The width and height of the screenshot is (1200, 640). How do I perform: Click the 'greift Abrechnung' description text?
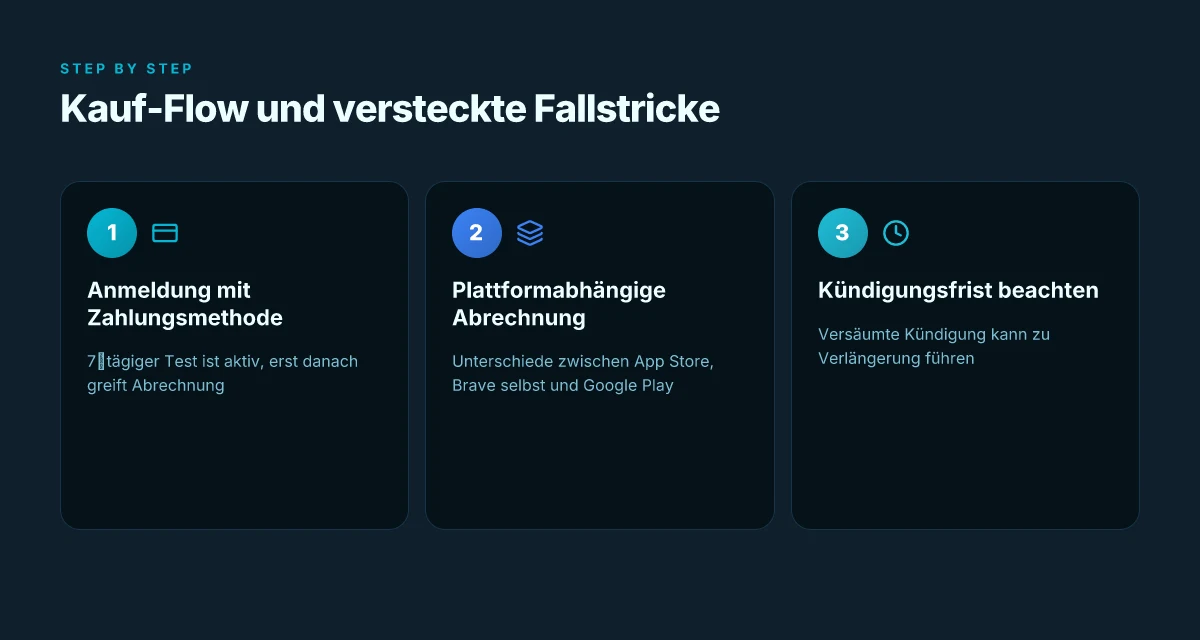point(156,385)
